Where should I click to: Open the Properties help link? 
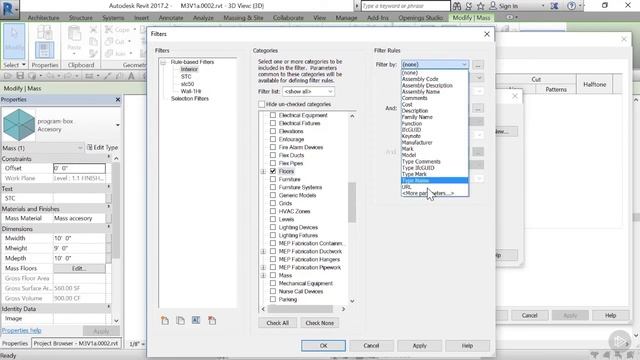pos(21,331)
